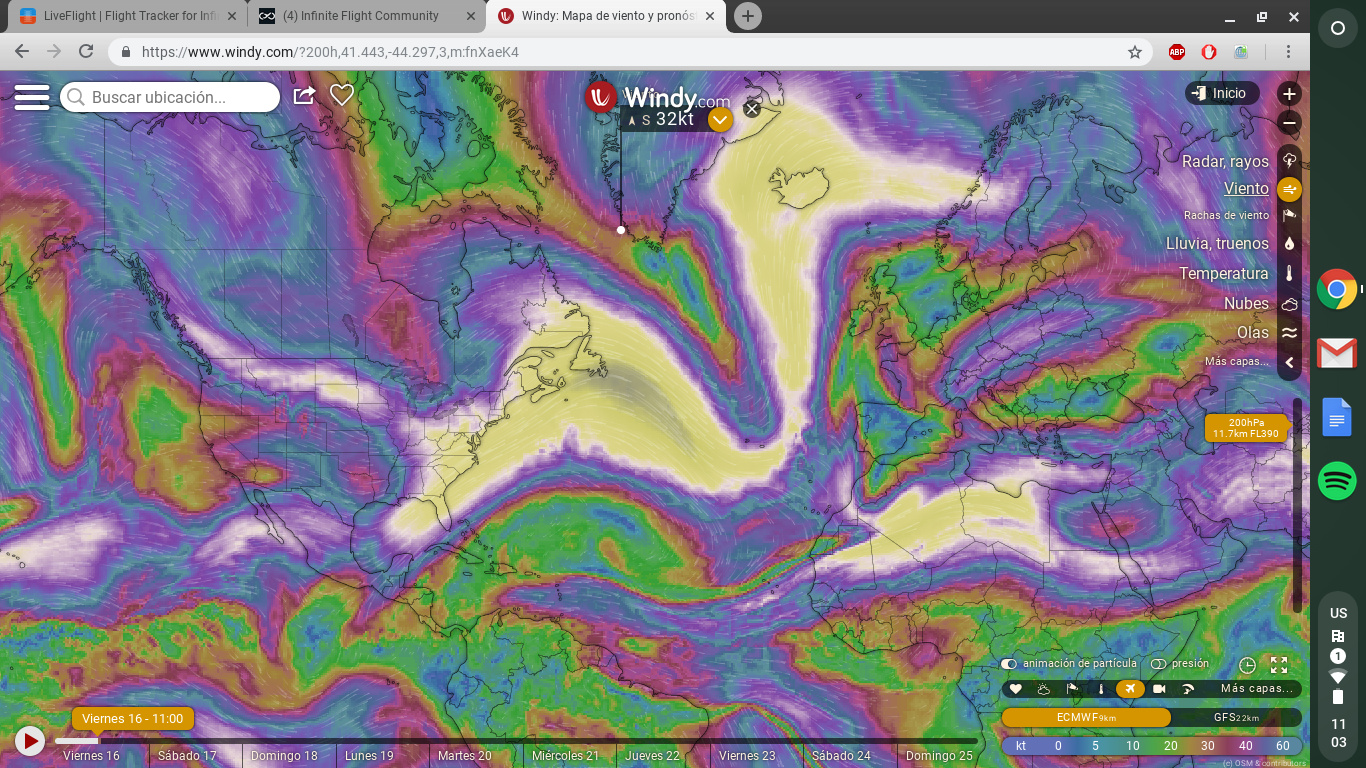Focus the Buscar ubicación search field
1366x768 pixels.
170,97
